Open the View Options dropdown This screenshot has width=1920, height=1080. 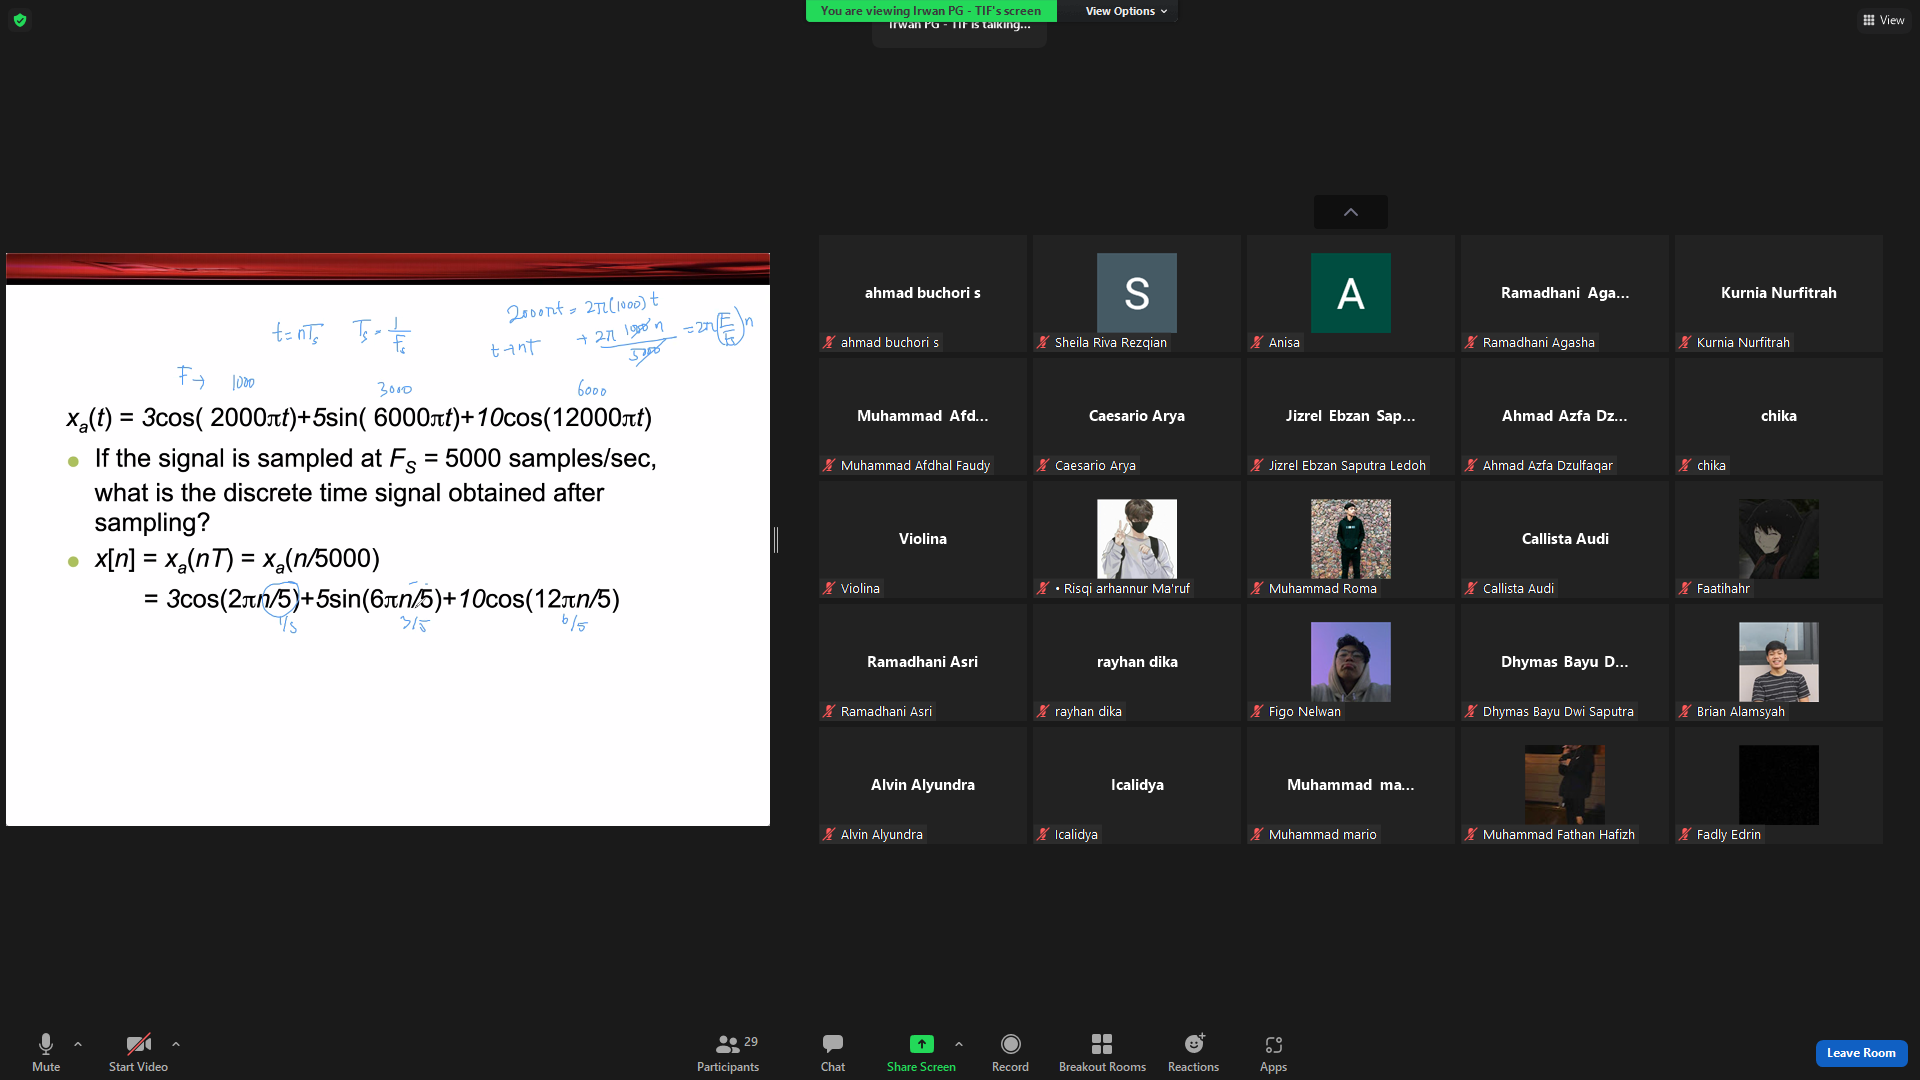[1127, 11]
